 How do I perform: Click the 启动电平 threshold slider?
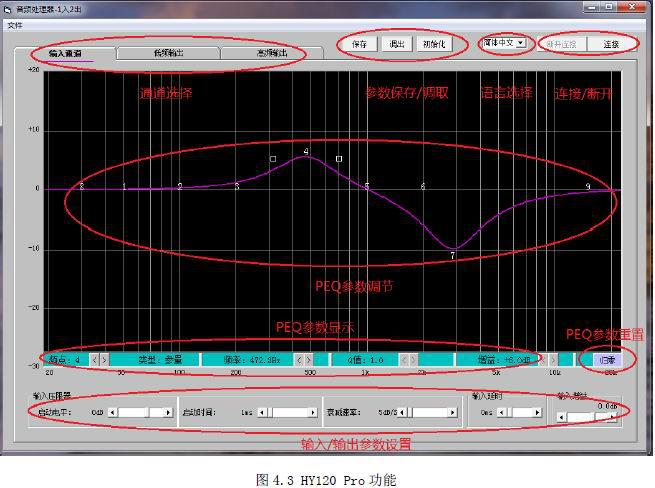(141, 411)
